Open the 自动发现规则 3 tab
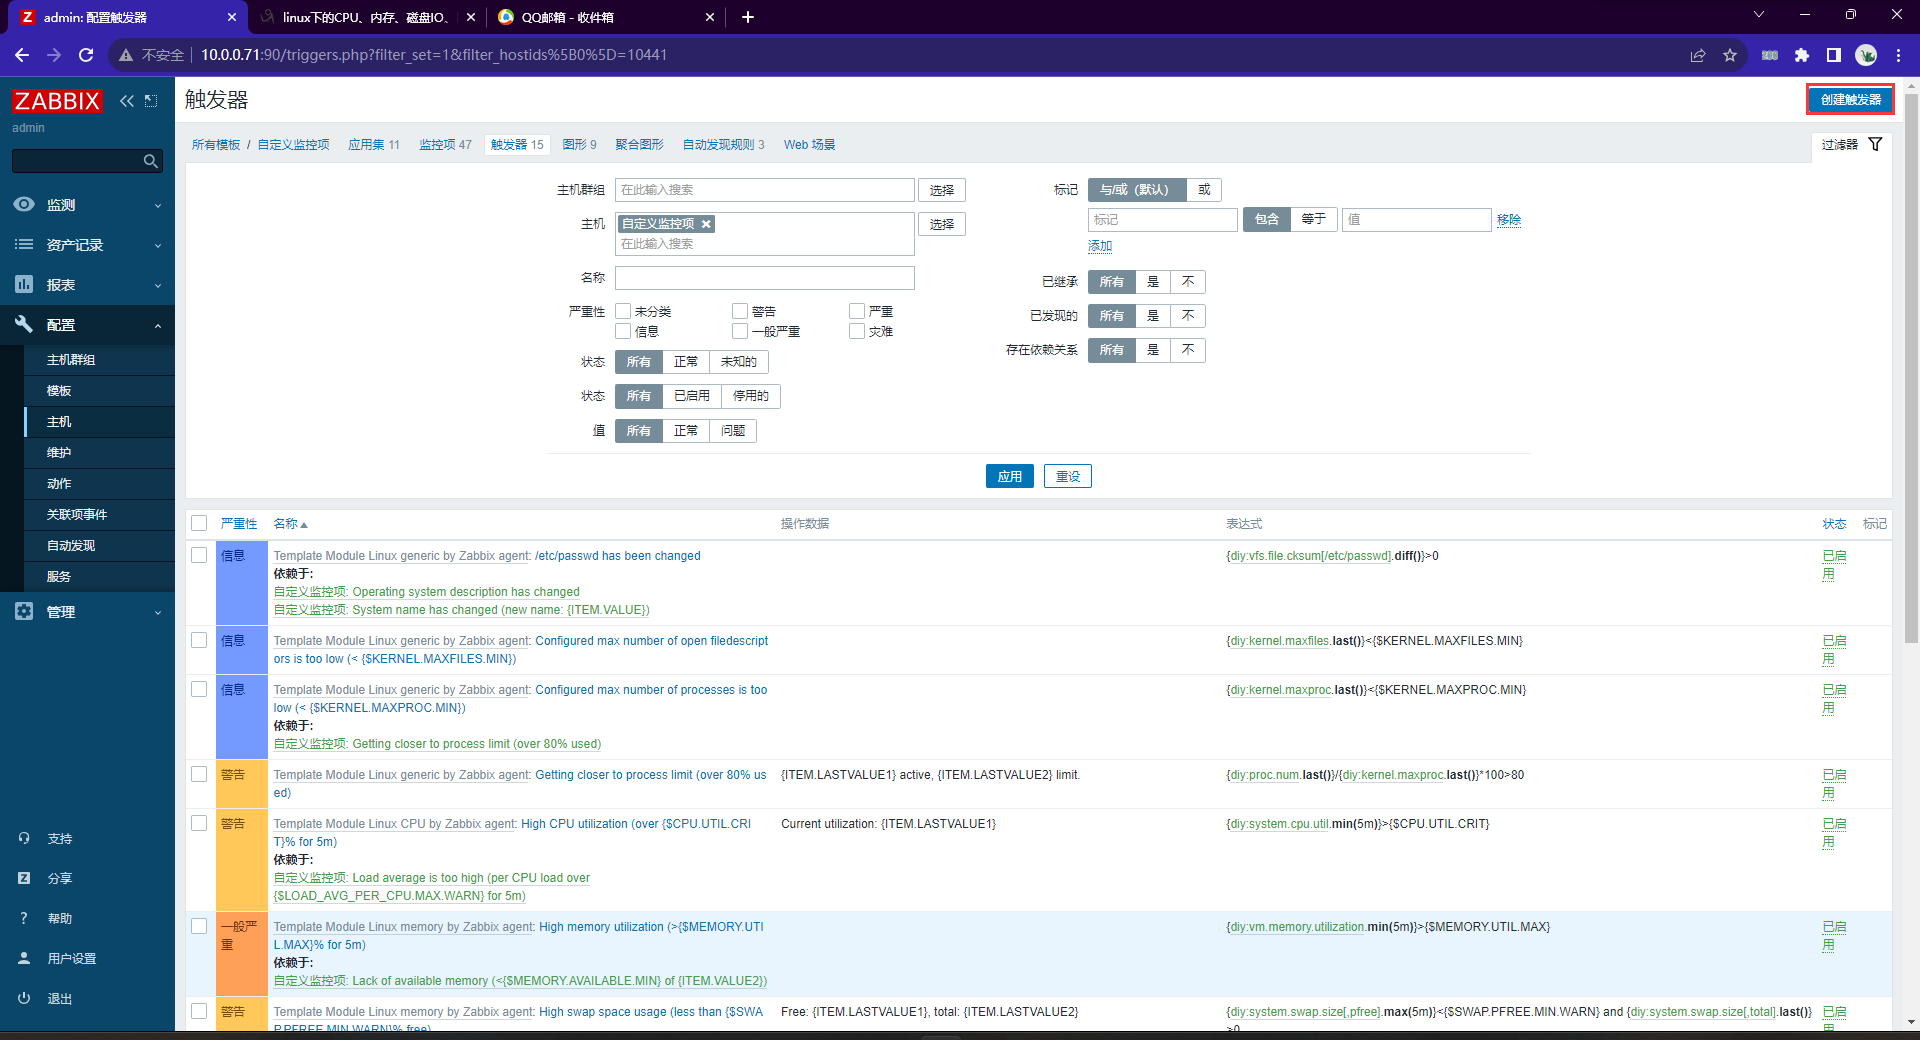Screen dimensions: 1920x1040 [x=723, y=145]
